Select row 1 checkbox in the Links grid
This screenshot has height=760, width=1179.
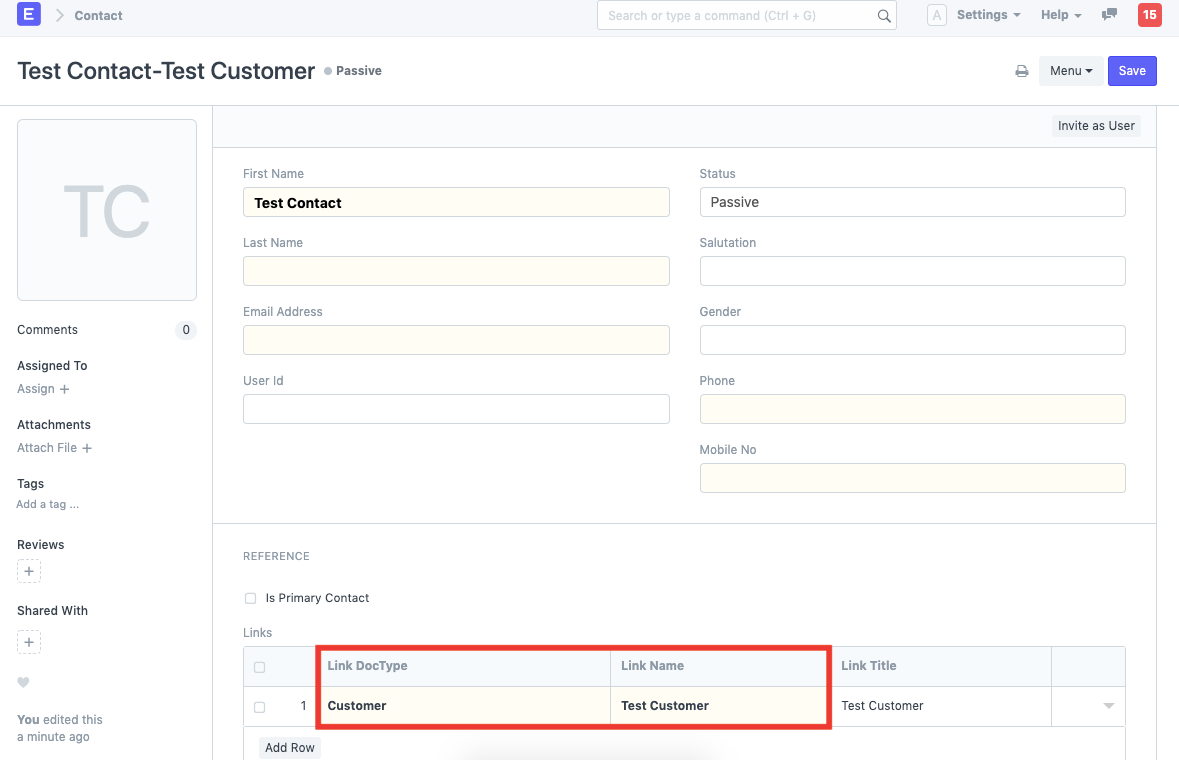click(x=259, y=706)
